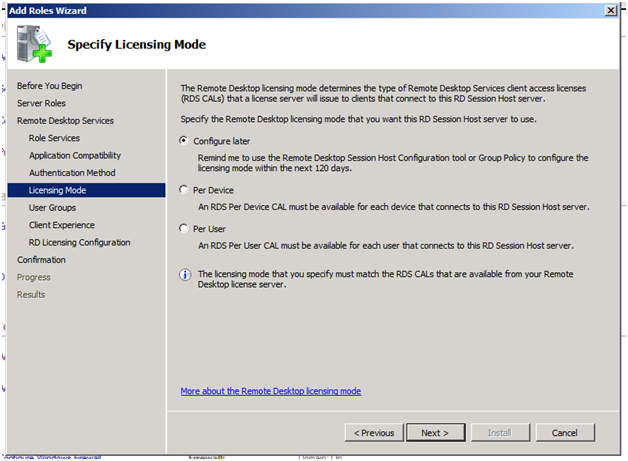Viewport: 628px width, 461px height.
Task: Open More about the Remote Desktop licensing mode link
Action: pos(271,391)
